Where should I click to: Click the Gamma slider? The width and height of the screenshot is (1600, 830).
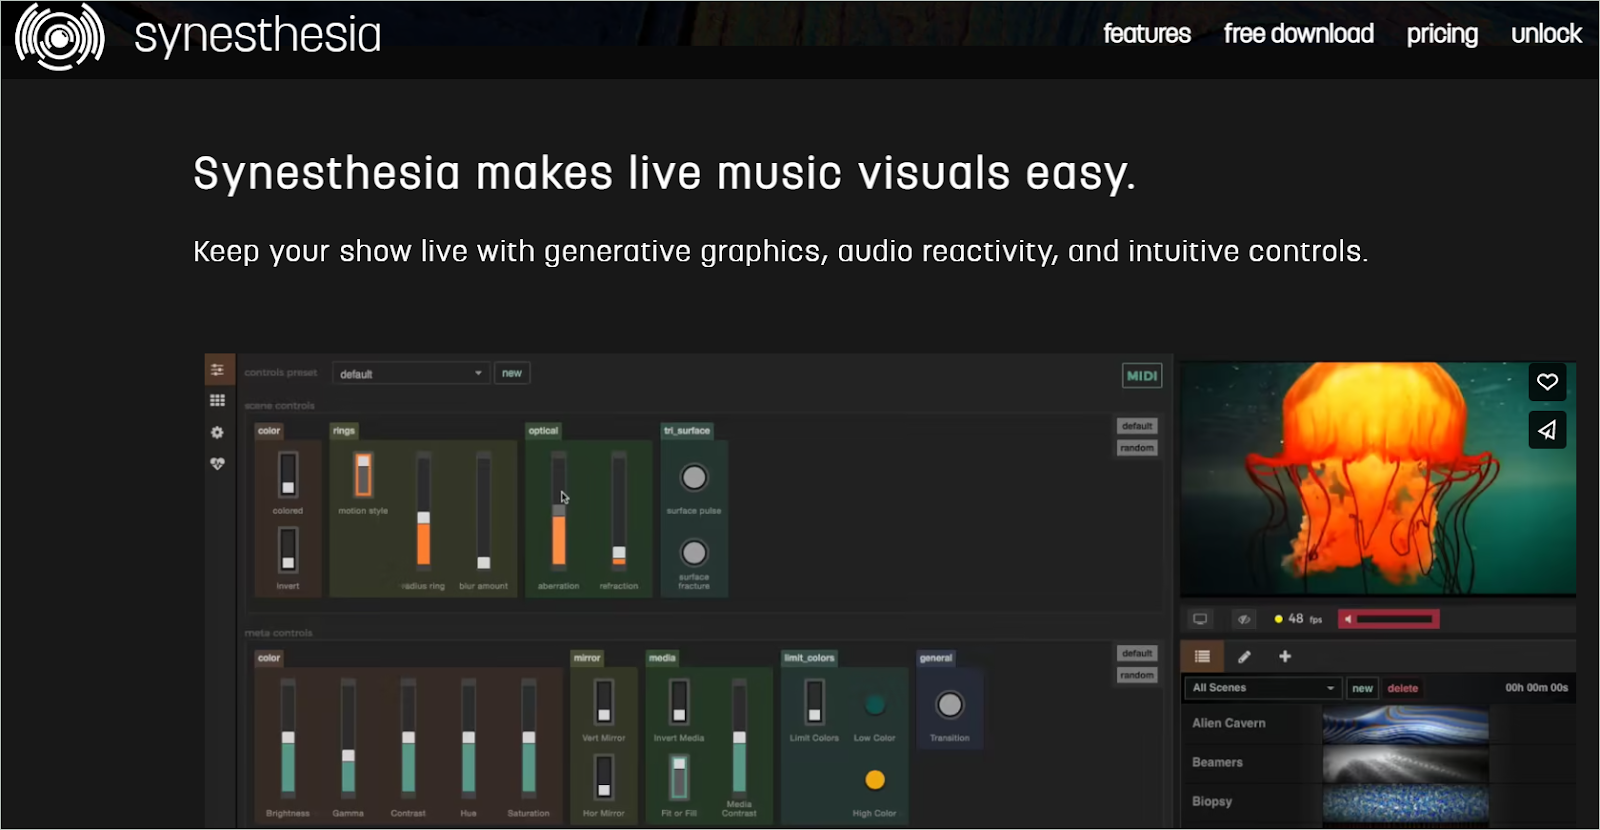(348, 737)
